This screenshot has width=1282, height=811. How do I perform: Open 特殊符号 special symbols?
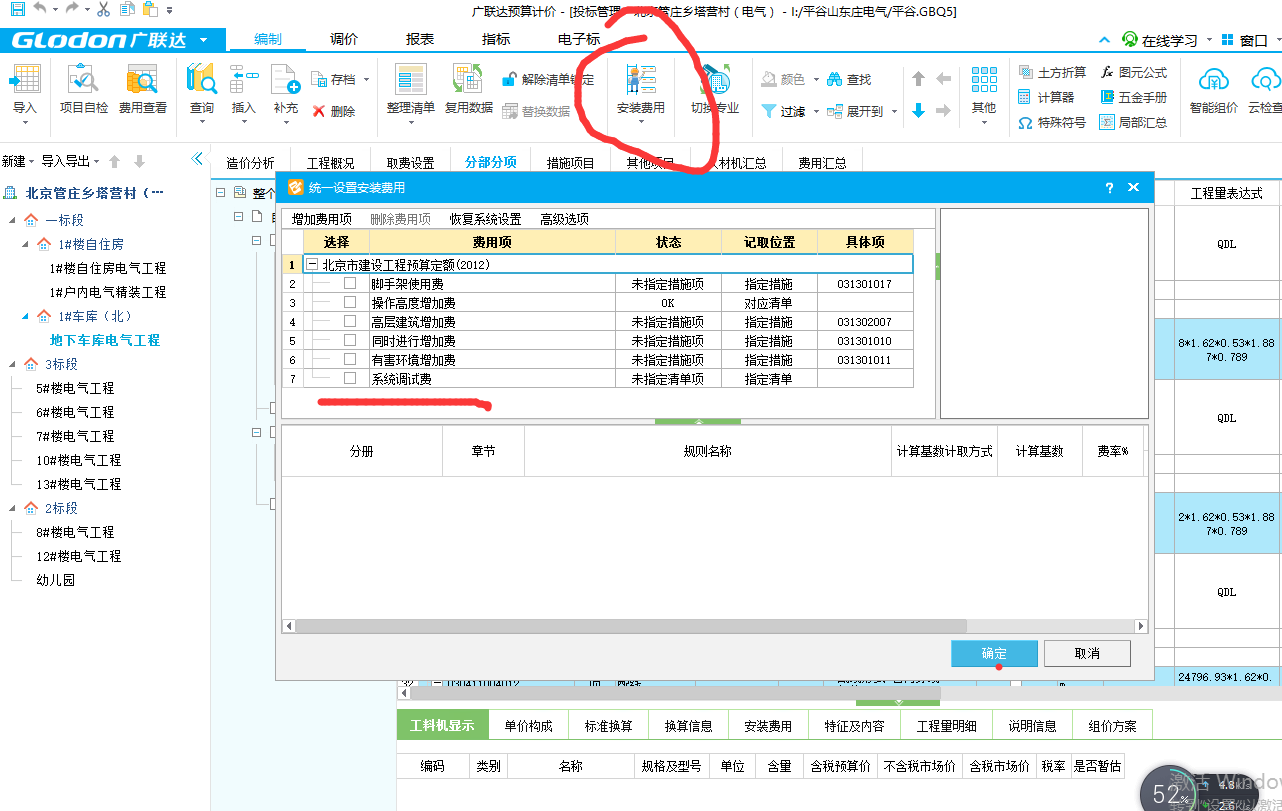[x=1051, y=122]
